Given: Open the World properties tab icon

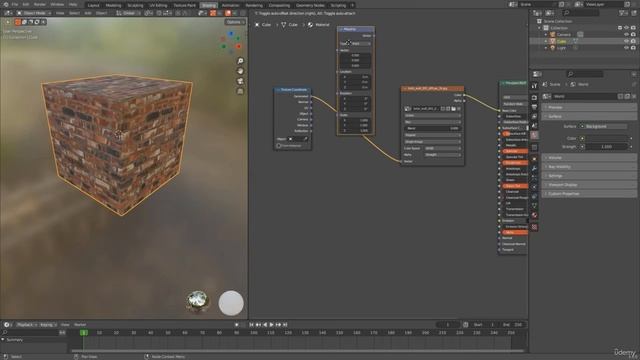Looking at the screenshot, I should [534, 135].
